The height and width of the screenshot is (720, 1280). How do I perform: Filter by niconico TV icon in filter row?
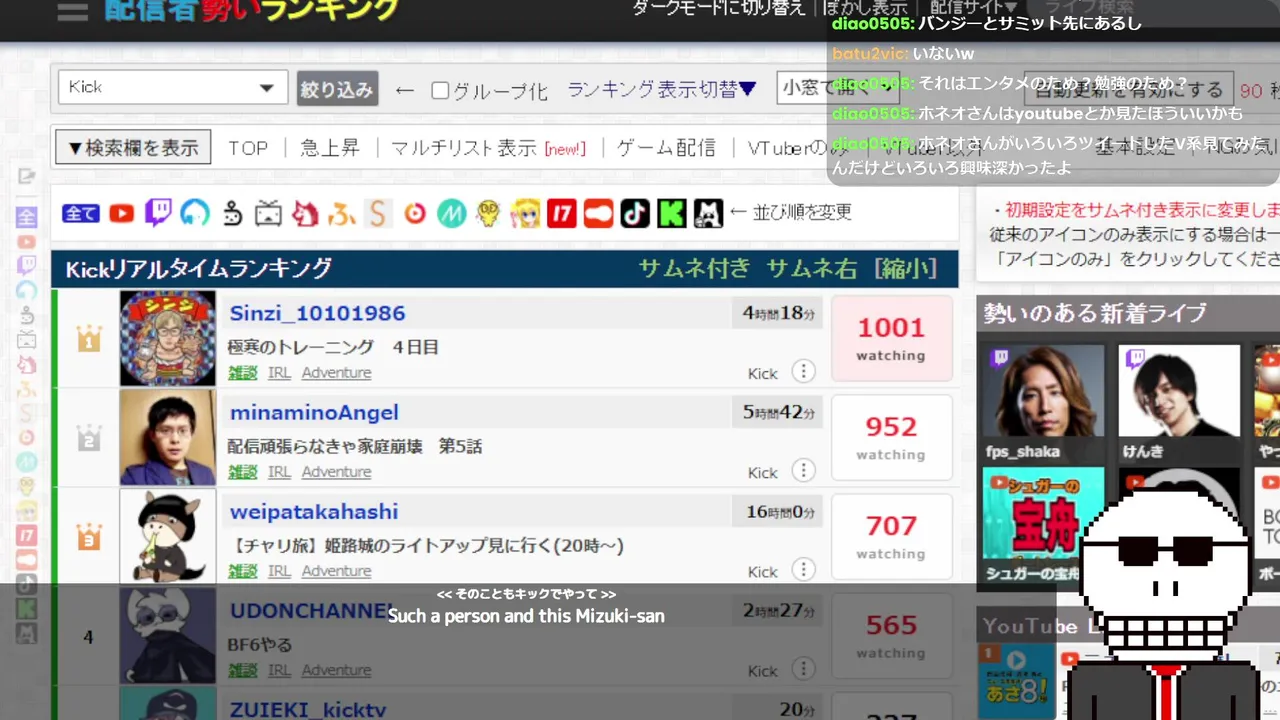click(x=268, y=213)
